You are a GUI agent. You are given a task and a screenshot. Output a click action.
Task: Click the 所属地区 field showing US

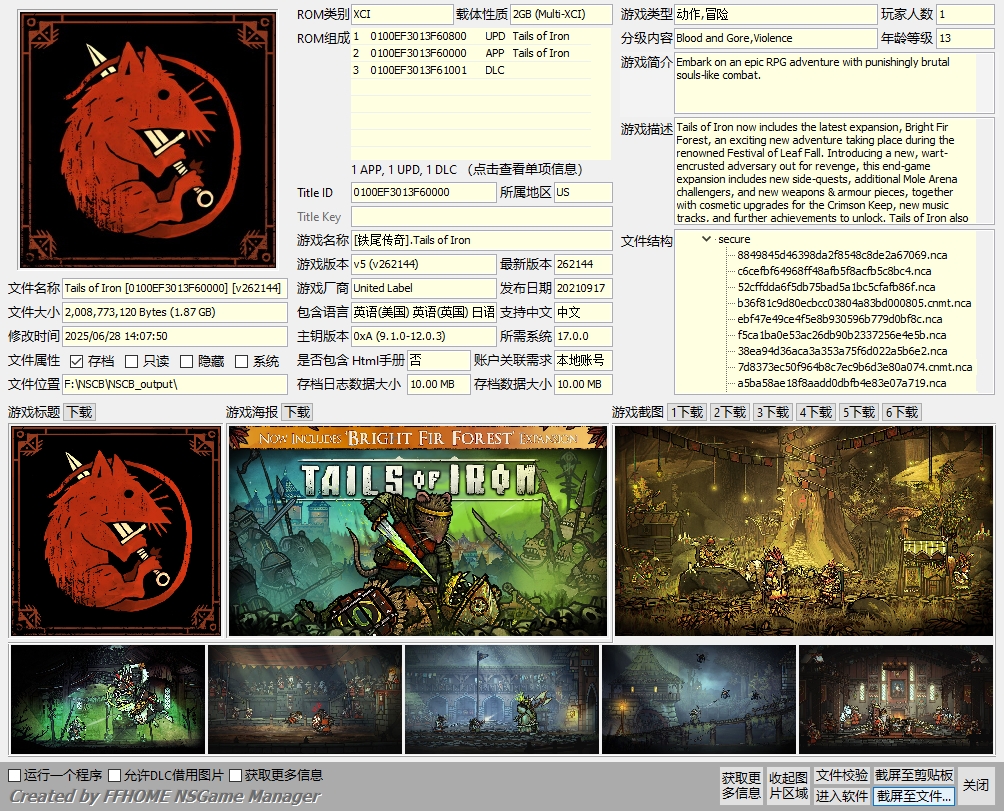point(583,192)
